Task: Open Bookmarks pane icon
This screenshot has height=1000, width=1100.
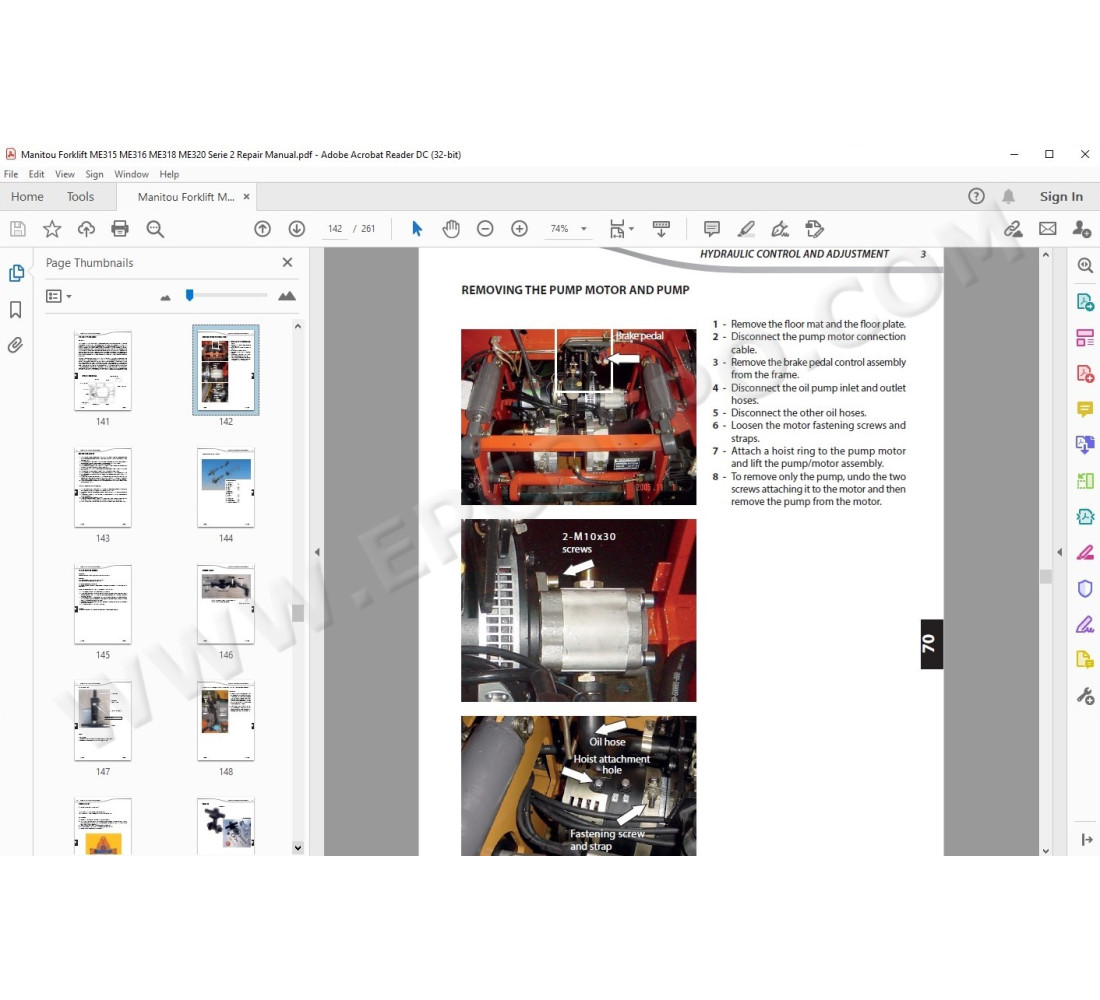Action: point(16,309)
